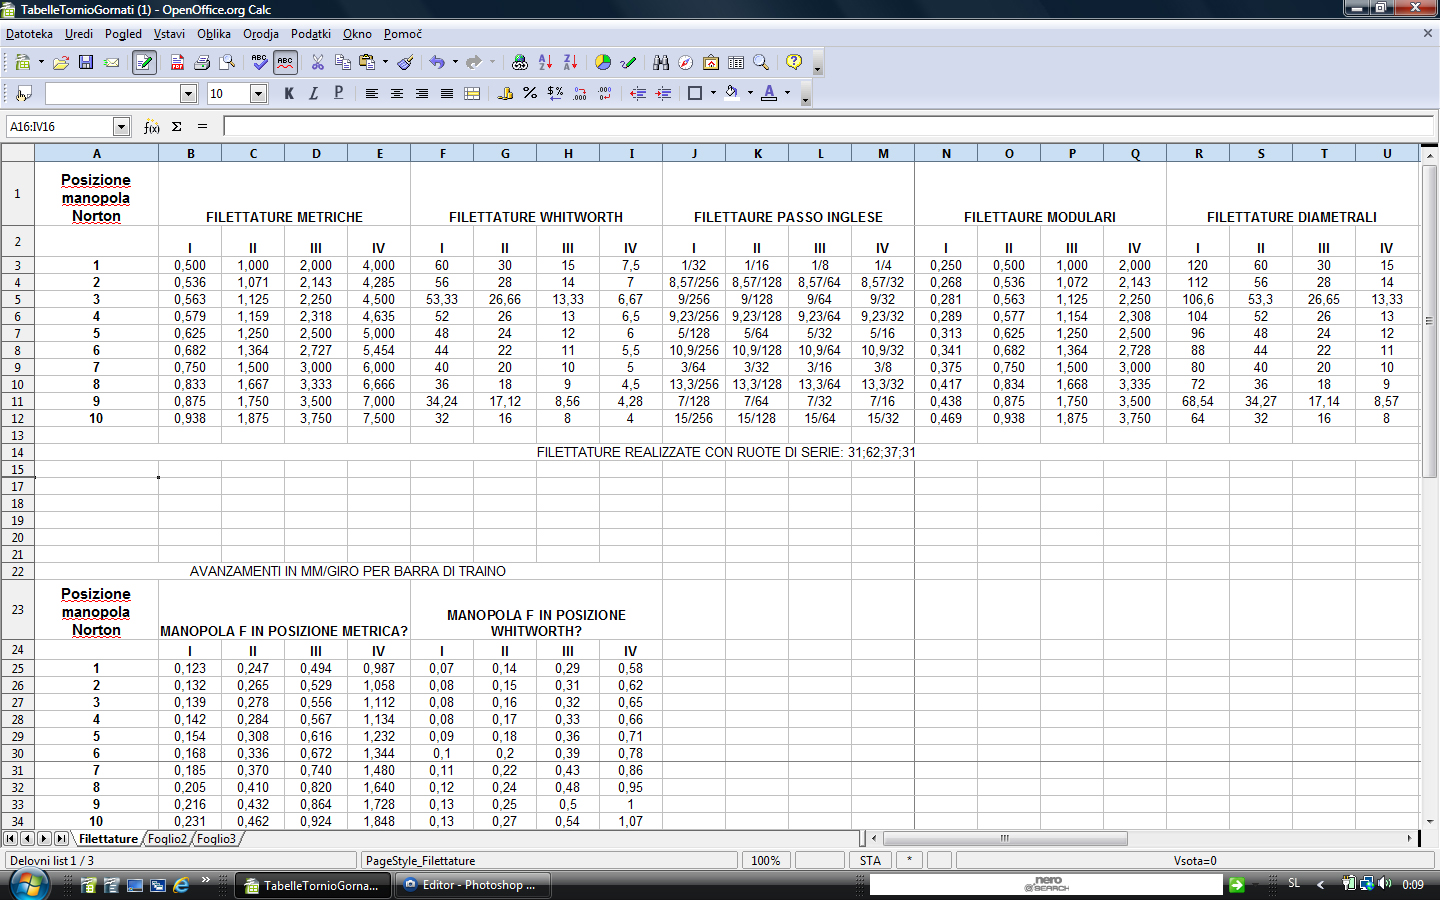Click the Save document icon

tap(86, 62)
